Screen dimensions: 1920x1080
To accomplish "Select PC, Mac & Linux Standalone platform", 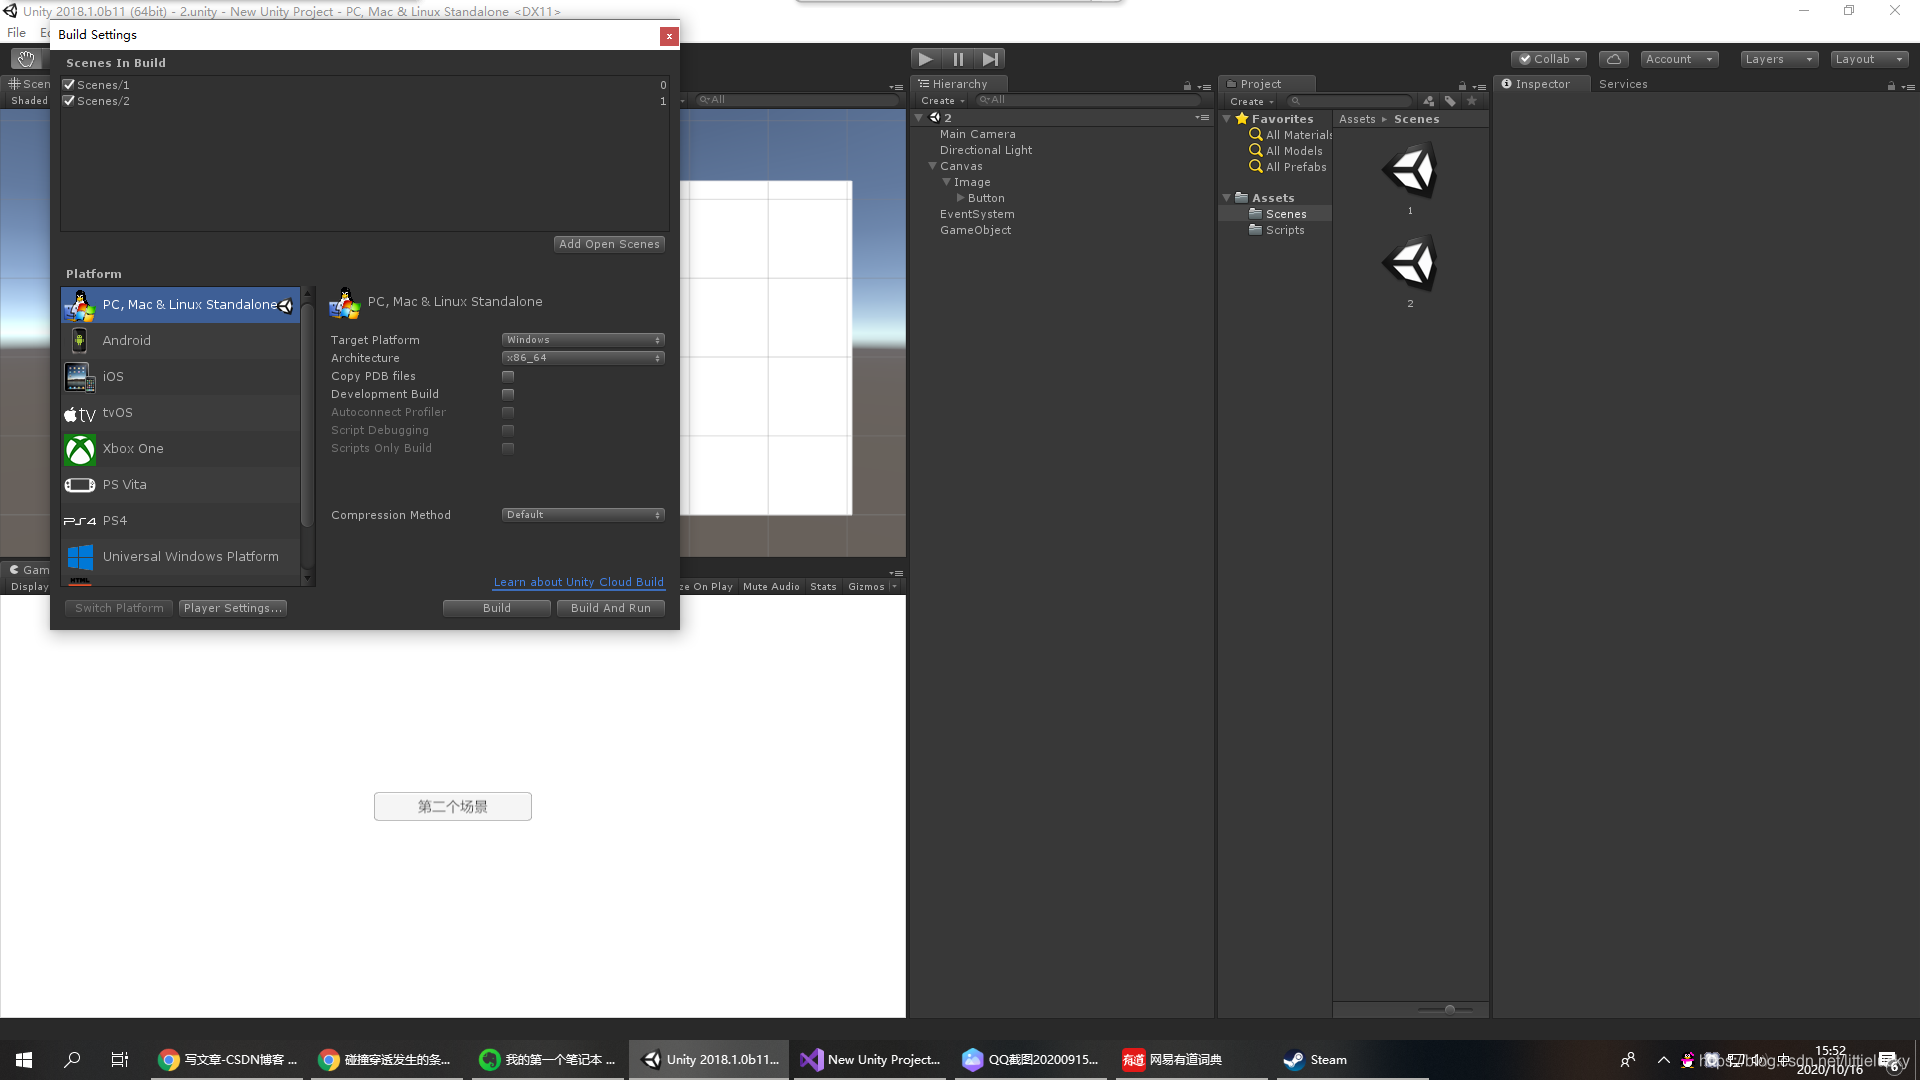I will point(181,305).
